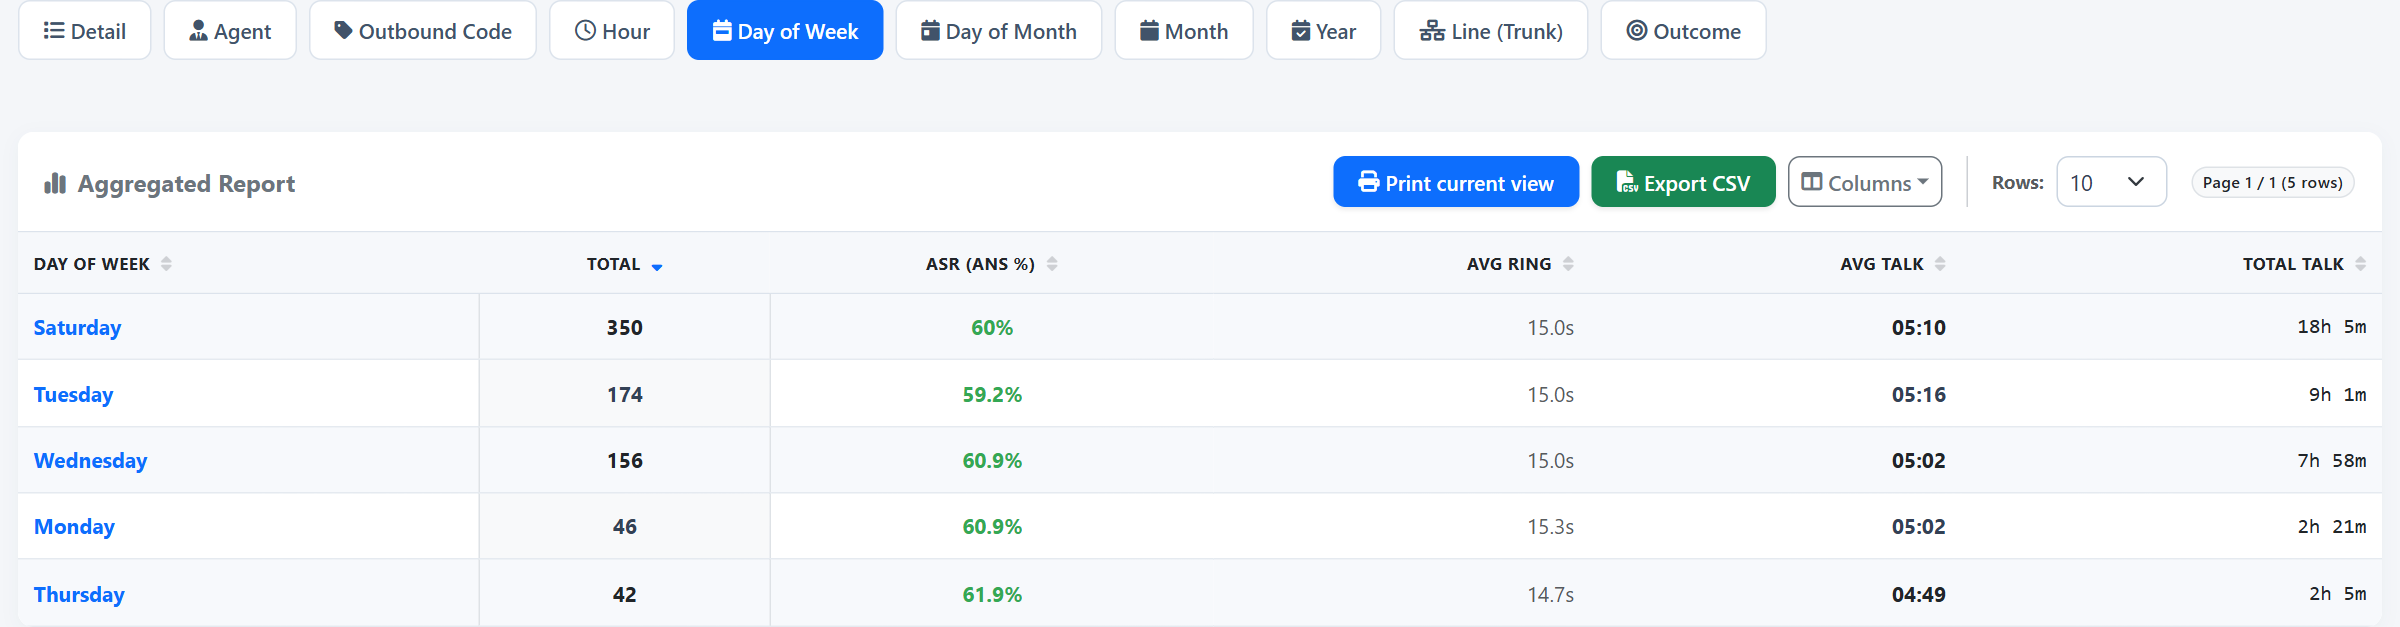The height and width of the screenshot is (627, 2400).
Task: Switch to the Agent tab
Action: coord(230,31)
